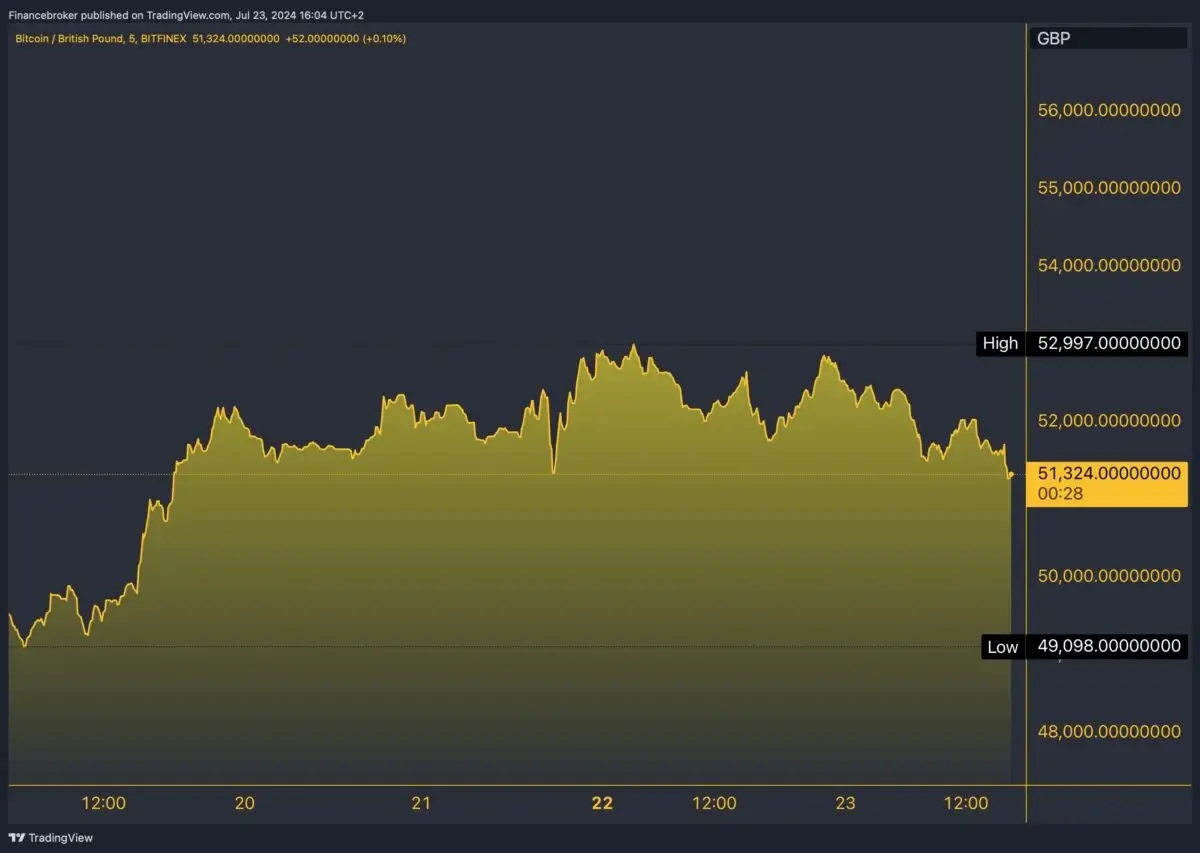Select the 50,000 price axis label
The height and width of the screenshot is (853, 1200).
tap(1109, 576)
